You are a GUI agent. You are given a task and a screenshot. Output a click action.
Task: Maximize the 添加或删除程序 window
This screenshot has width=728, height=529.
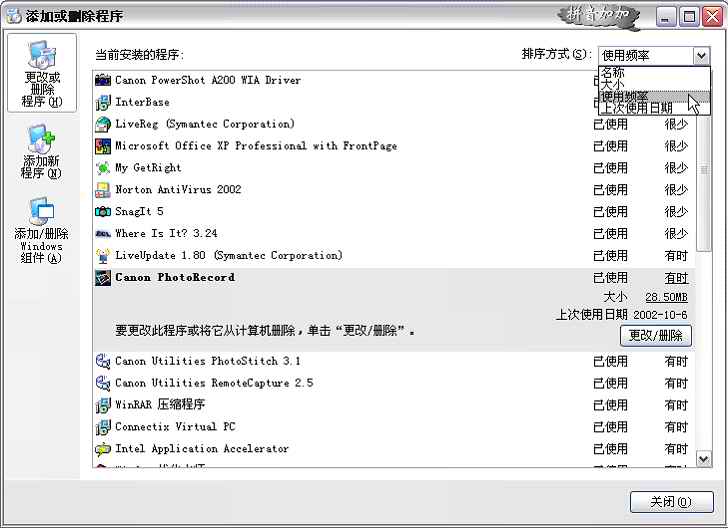[689, 17]
